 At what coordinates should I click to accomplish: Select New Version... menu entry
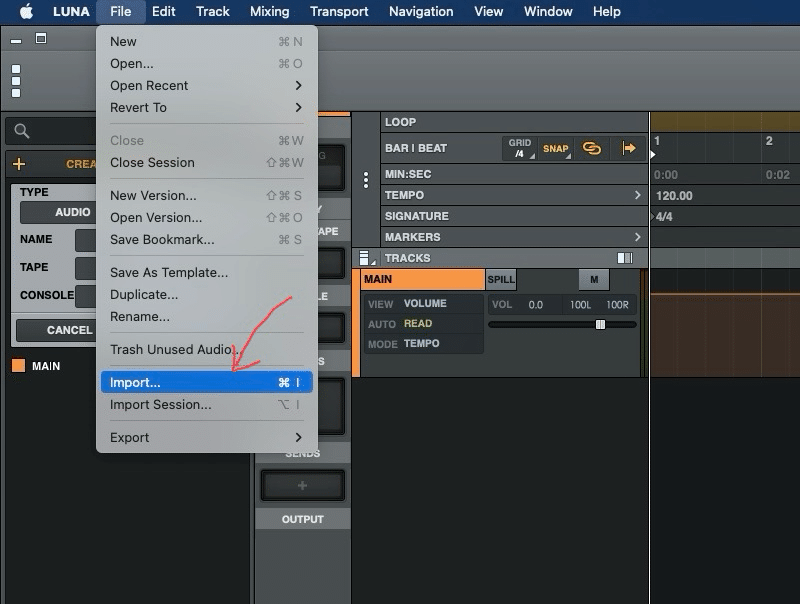pyautogui.click(x=206, y=196)
